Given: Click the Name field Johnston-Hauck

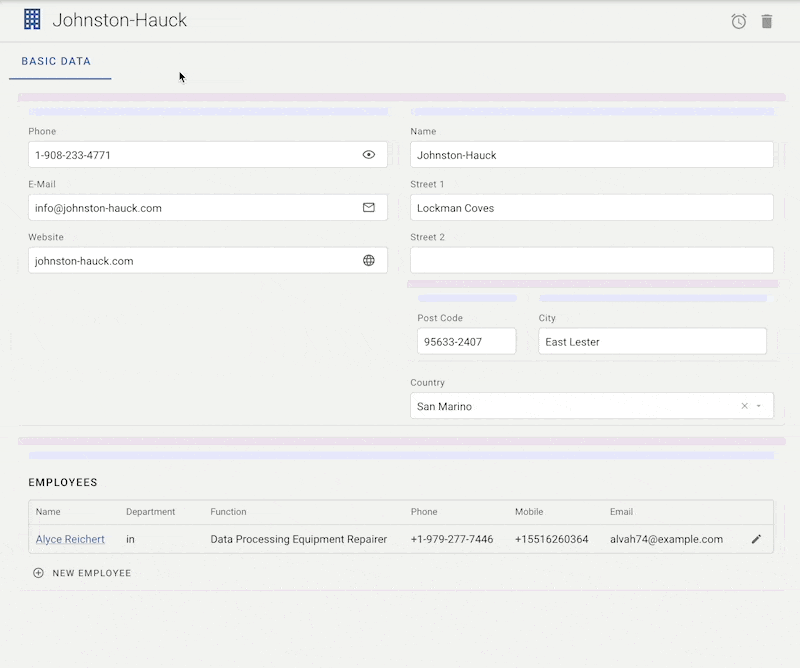Looking at the screenshot, I should point(591,155).
